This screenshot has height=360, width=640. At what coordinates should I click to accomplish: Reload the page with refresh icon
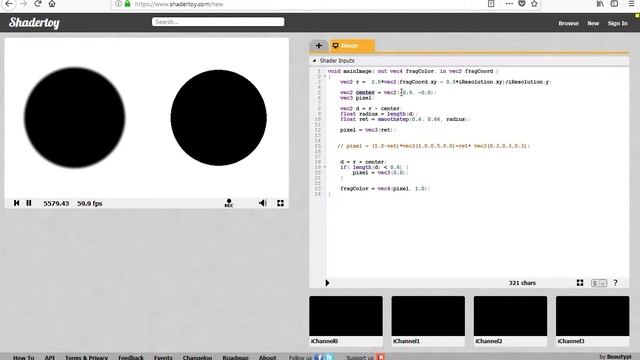(38, 4)
